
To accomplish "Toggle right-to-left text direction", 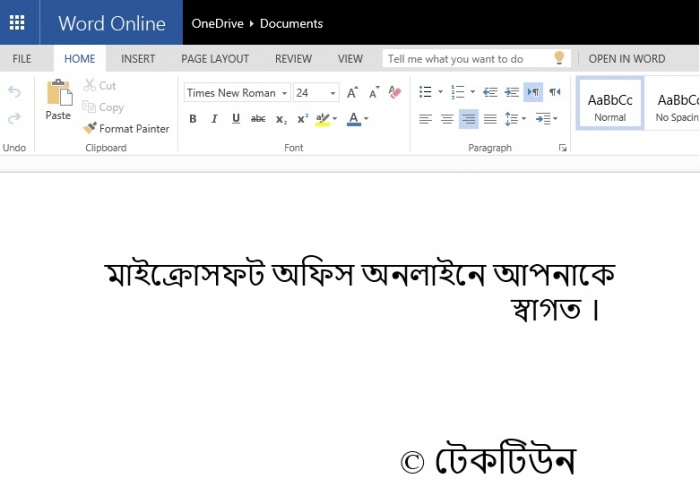I will [x=555, y=92].
